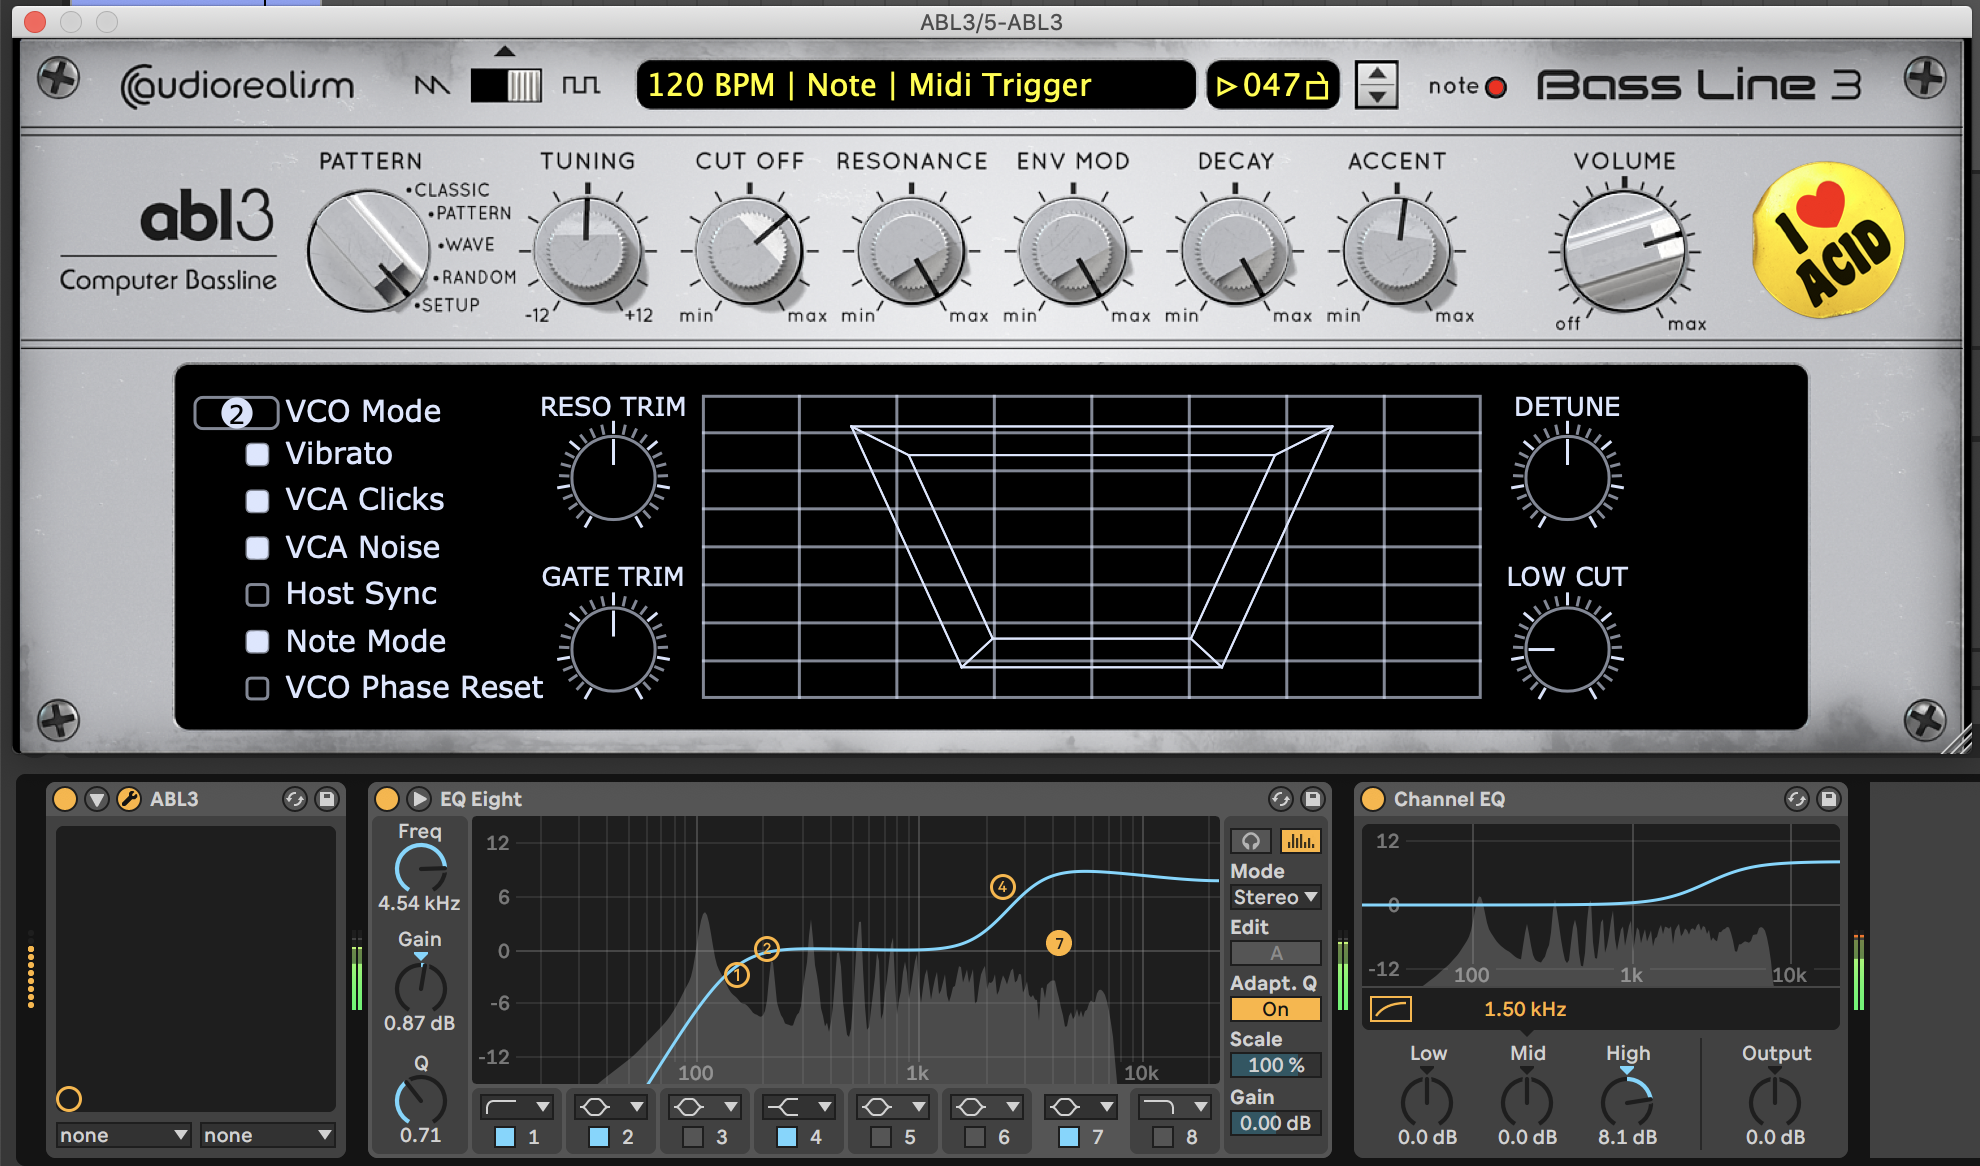The height and width of the screenshot is (1166, 1980).
Task: Click EQ Eight save preset icon
Action: point(1313,799)
